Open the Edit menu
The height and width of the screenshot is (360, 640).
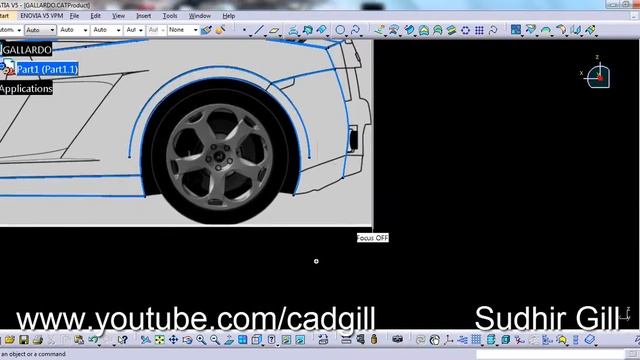[x=96, y=16]
